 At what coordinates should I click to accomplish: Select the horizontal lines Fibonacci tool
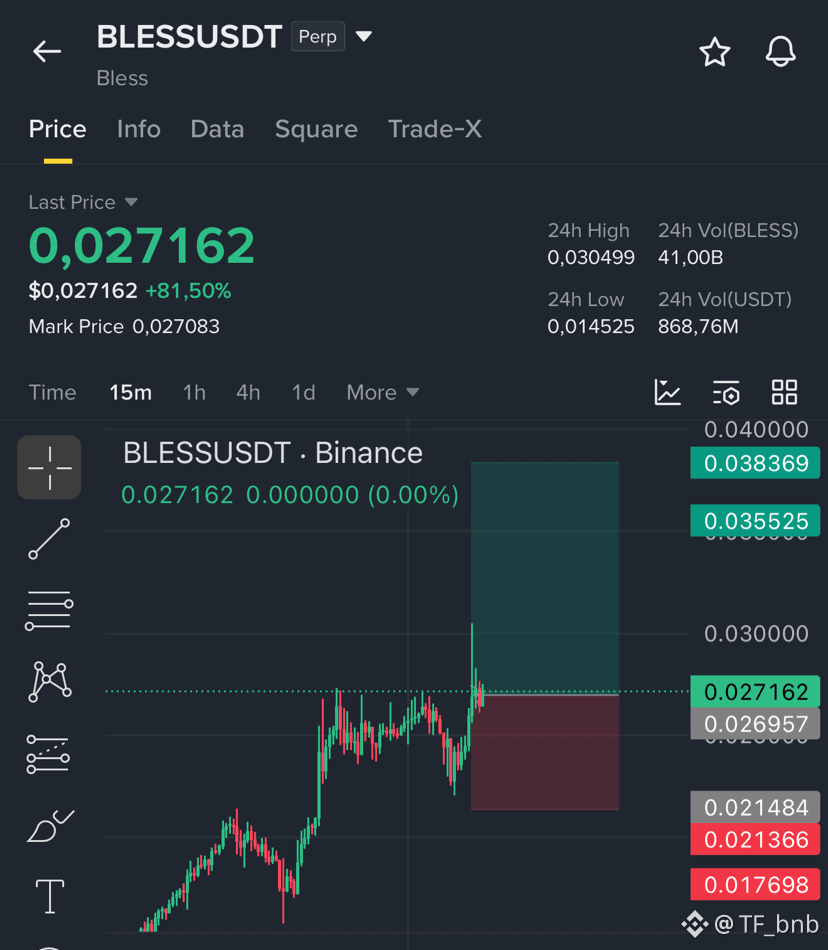pos(49,611)
